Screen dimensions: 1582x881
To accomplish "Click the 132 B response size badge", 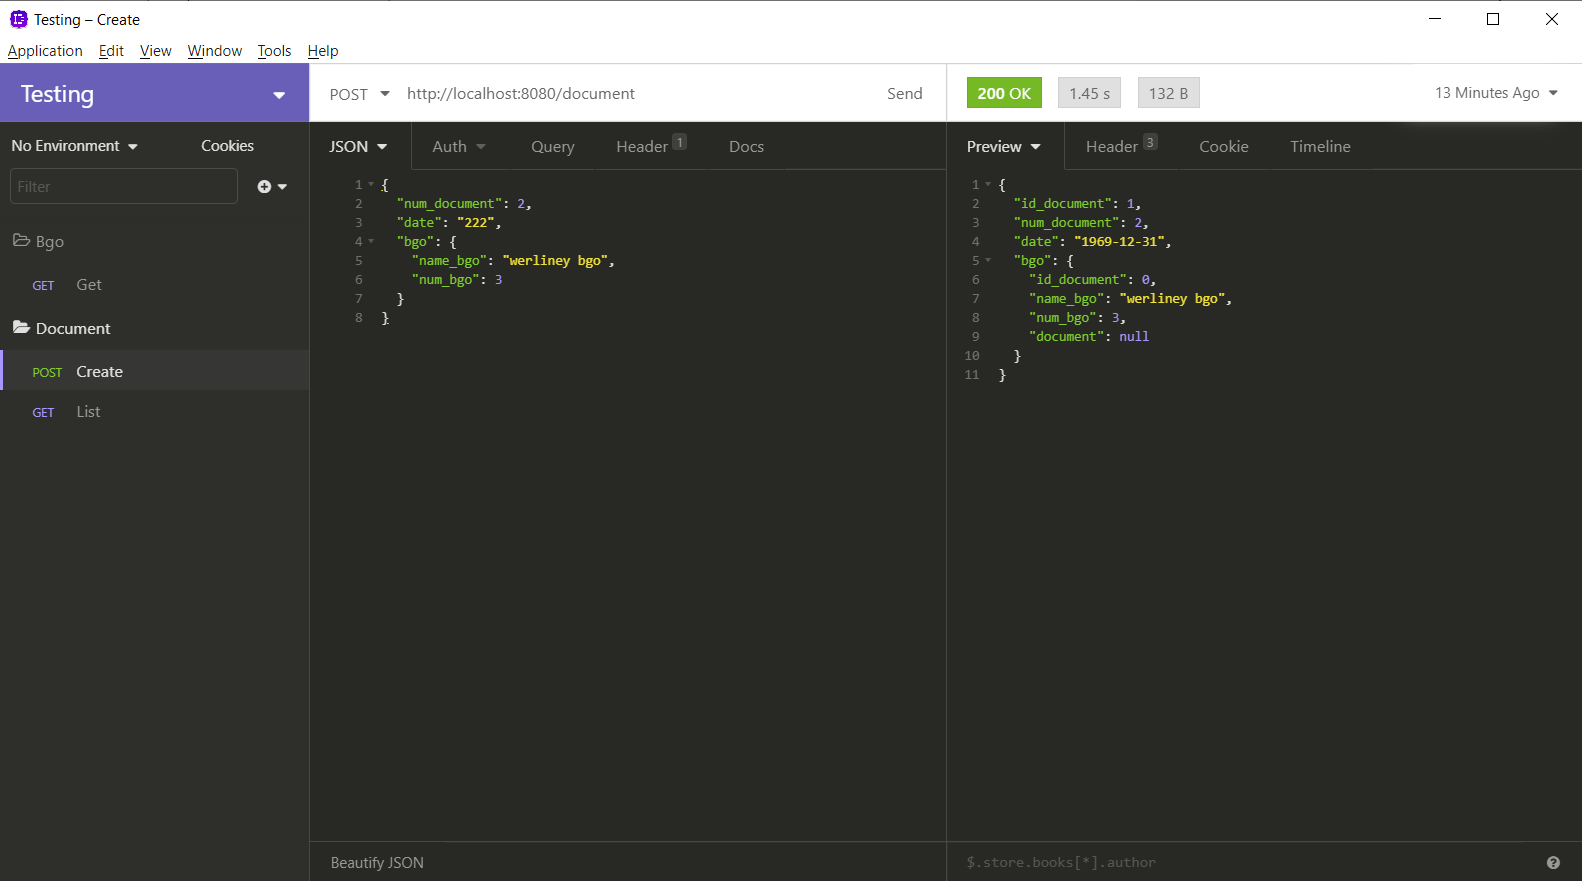I will point(1168,93).
